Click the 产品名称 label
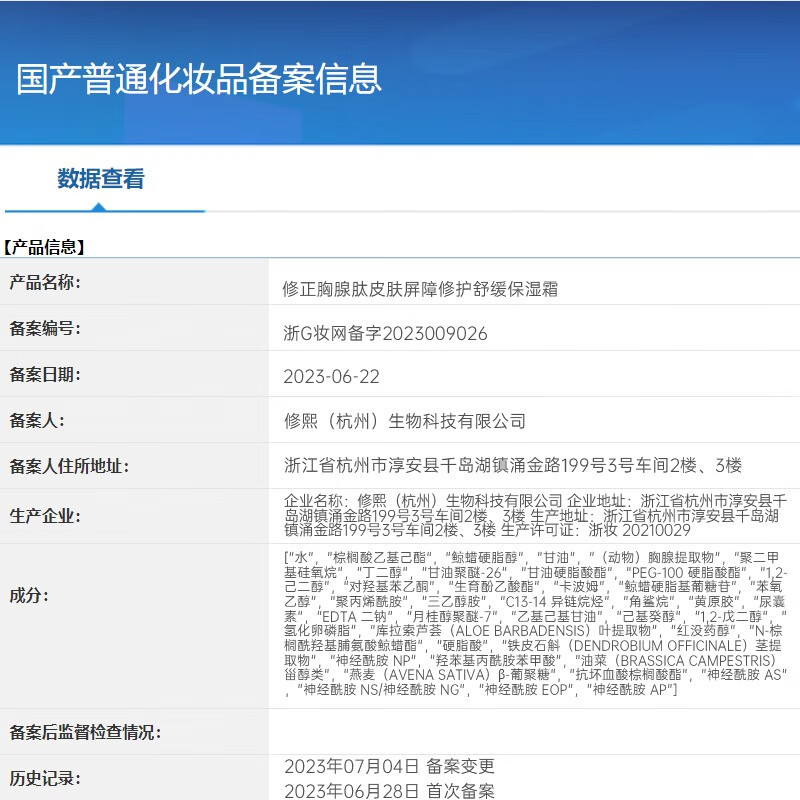 [45, 282]
